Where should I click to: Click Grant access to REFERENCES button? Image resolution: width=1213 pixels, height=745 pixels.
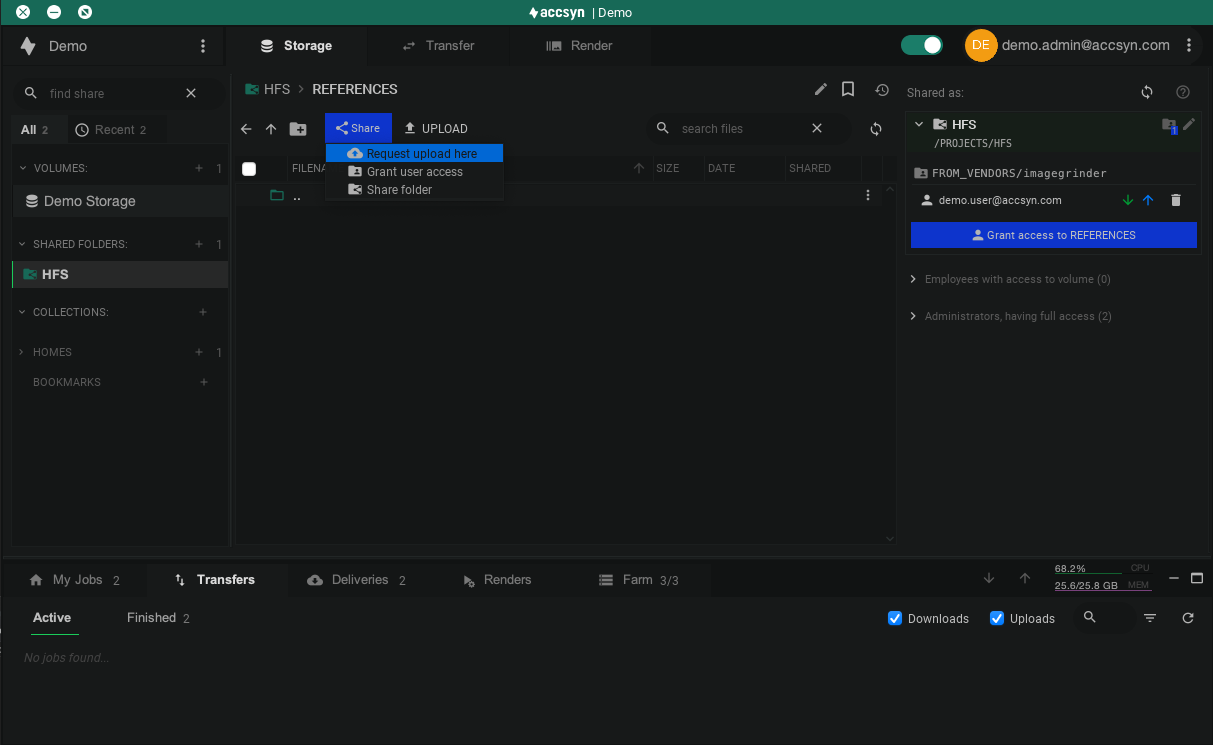1054,235
